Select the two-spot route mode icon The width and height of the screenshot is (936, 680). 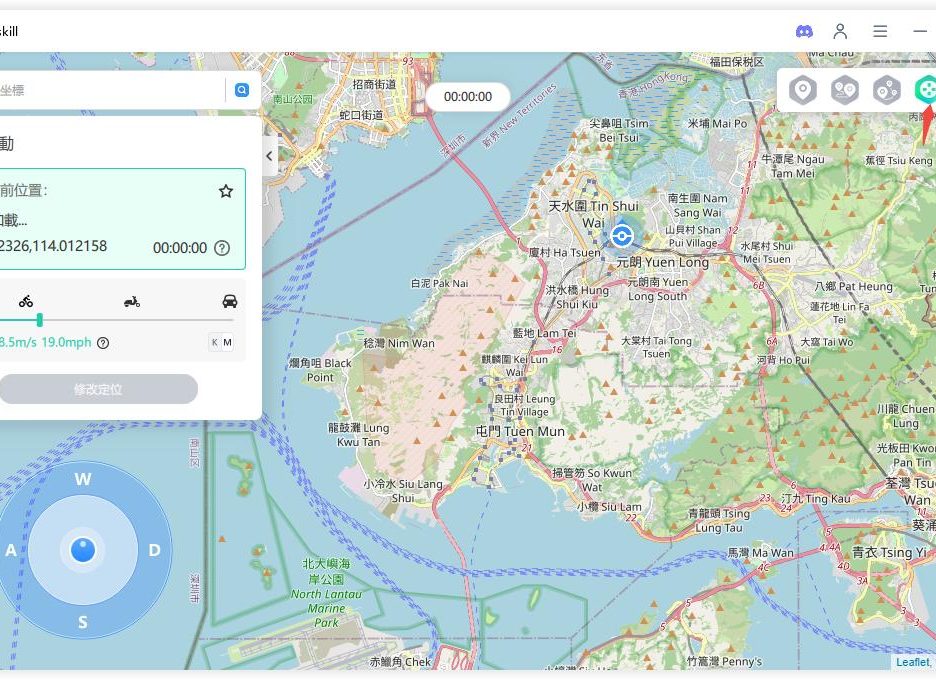point(845,90)
